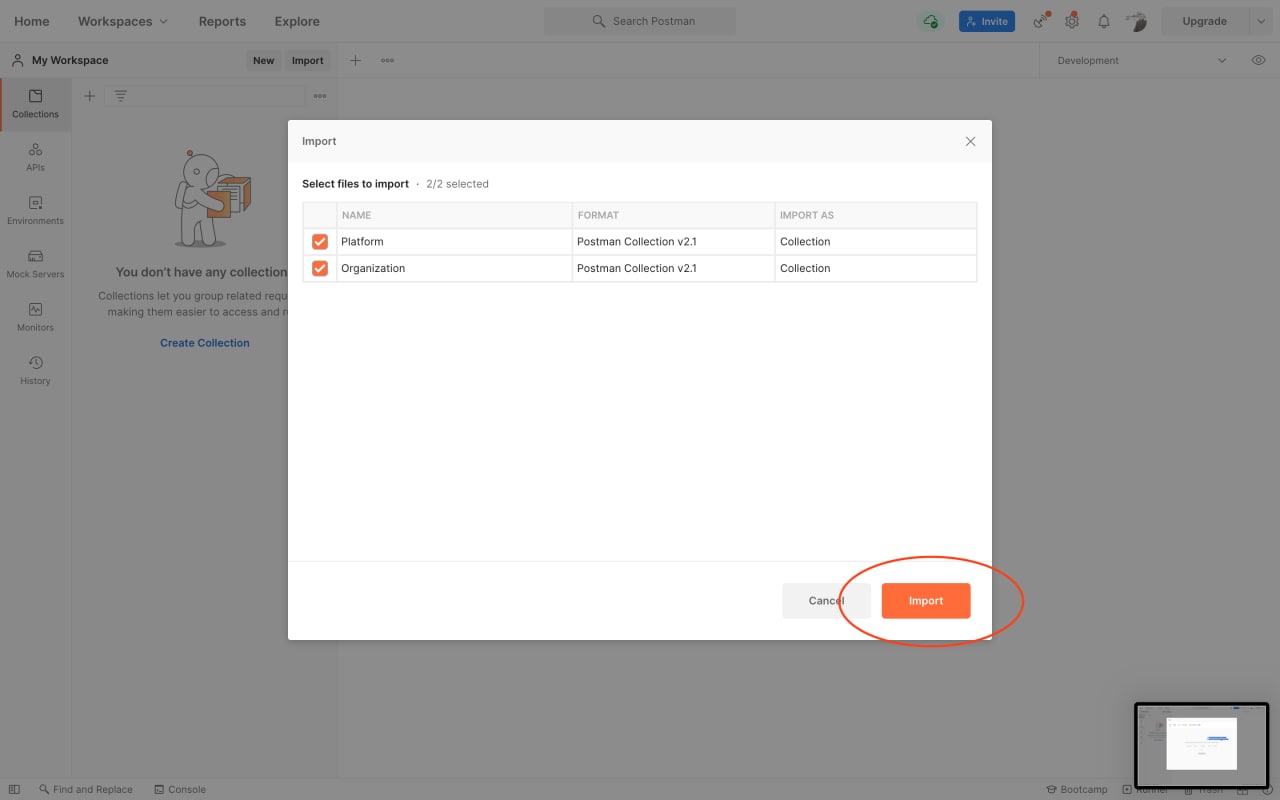Cancel the import dialog

pos(826,601)
